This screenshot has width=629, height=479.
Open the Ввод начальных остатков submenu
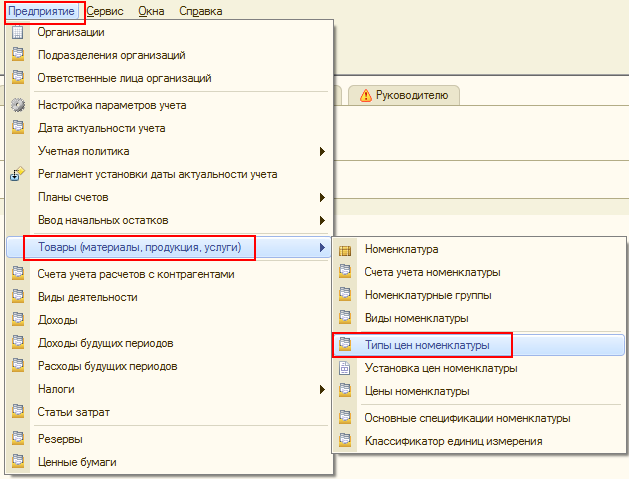pyautogui.click(x=322, y=220)
